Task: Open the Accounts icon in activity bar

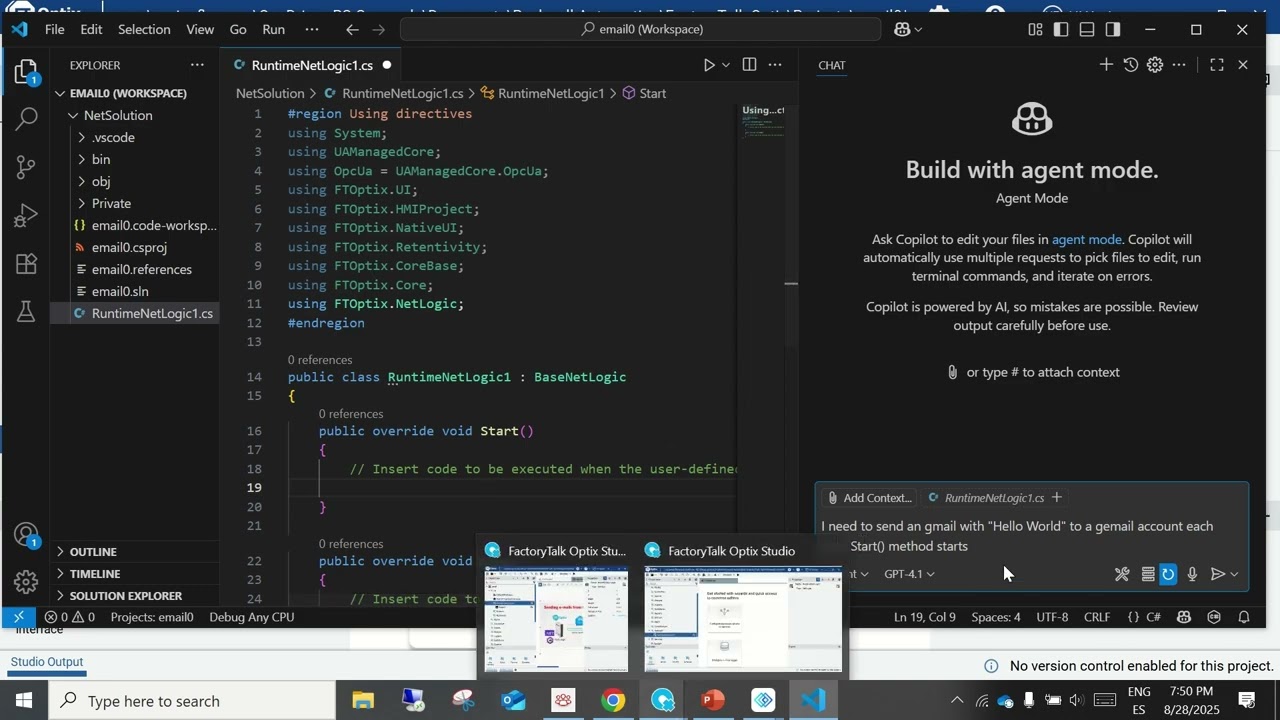Action: coord(26,535)
